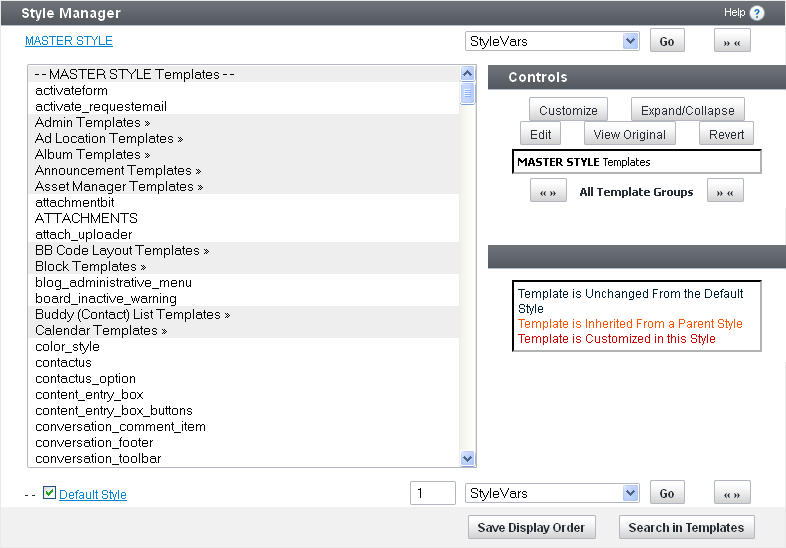
Task: Select the MASTER STYLE Templates header row
Action: click(243, 74)
